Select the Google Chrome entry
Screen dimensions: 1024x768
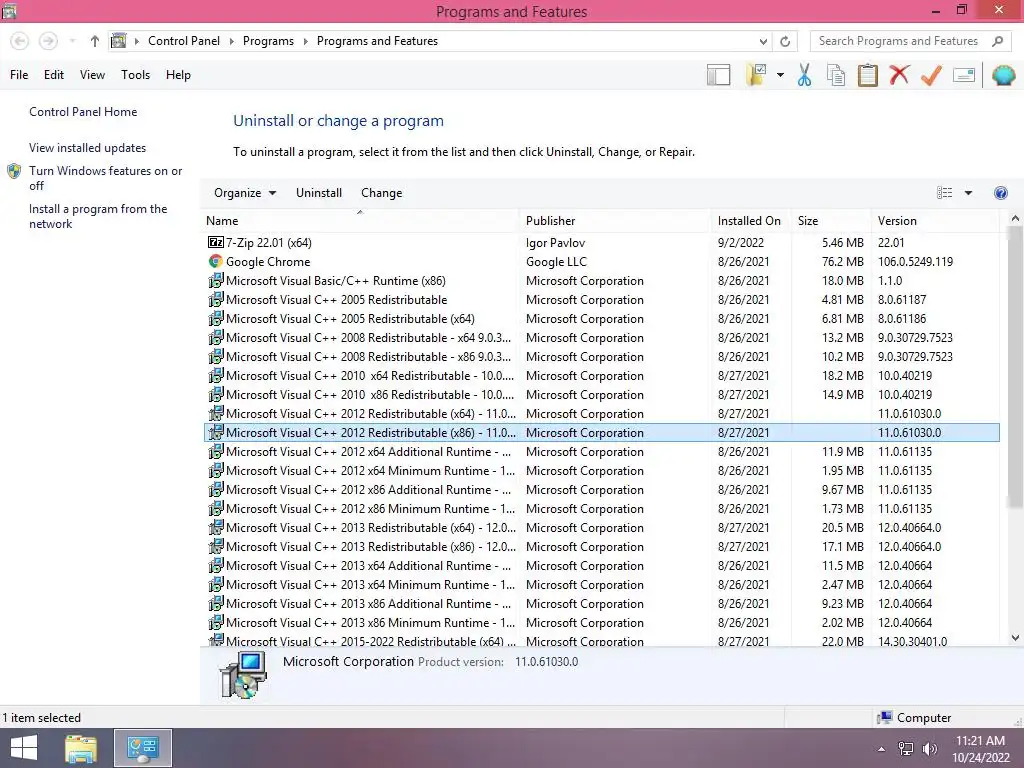pyautogui.click(x=602, y=262)
